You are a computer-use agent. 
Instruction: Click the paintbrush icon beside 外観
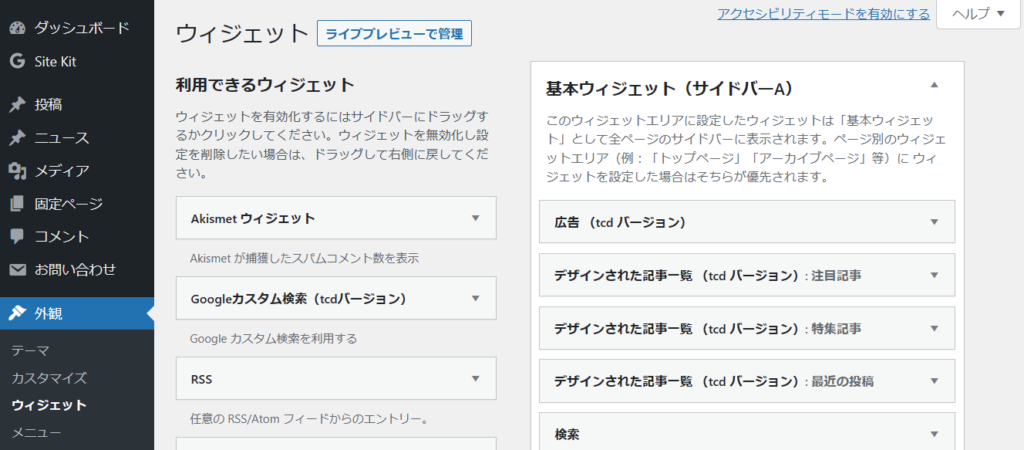(x=17, y=313)
